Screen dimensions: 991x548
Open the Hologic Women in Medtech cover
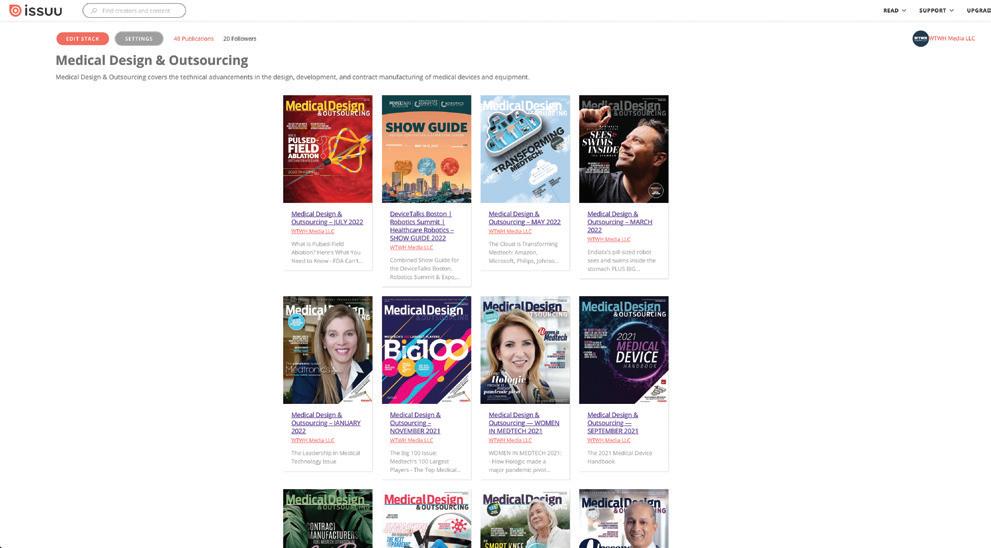(525, 350)
